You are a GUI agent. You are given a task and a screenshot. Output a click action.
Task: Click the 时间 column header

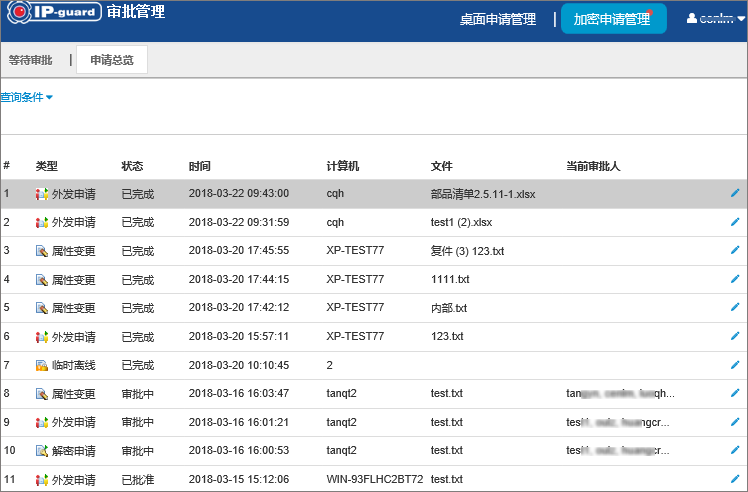199,166
